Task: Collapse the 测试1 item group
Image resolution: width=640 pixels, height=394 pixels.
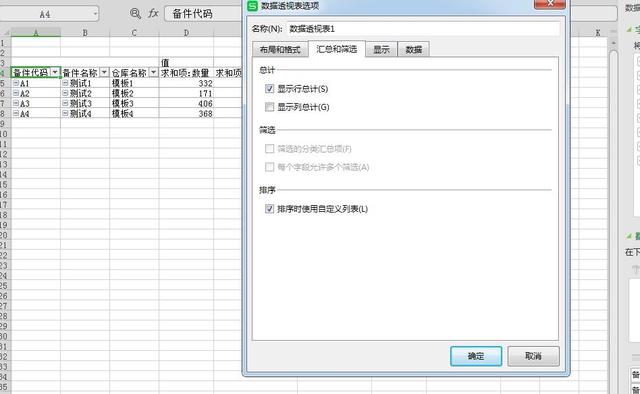Action: [x=65, y=83]
